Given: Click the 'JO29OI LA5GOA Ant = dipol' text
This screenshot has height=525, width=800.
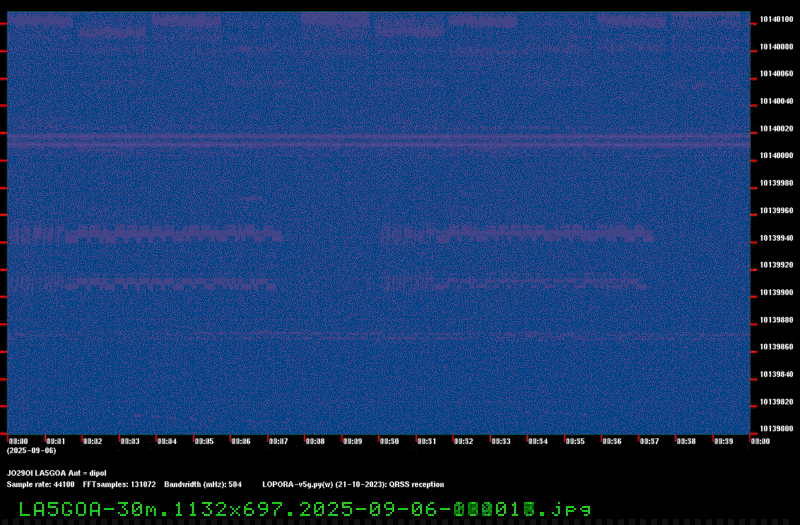Looking at the screenshot, I should (x=57, y=473).
